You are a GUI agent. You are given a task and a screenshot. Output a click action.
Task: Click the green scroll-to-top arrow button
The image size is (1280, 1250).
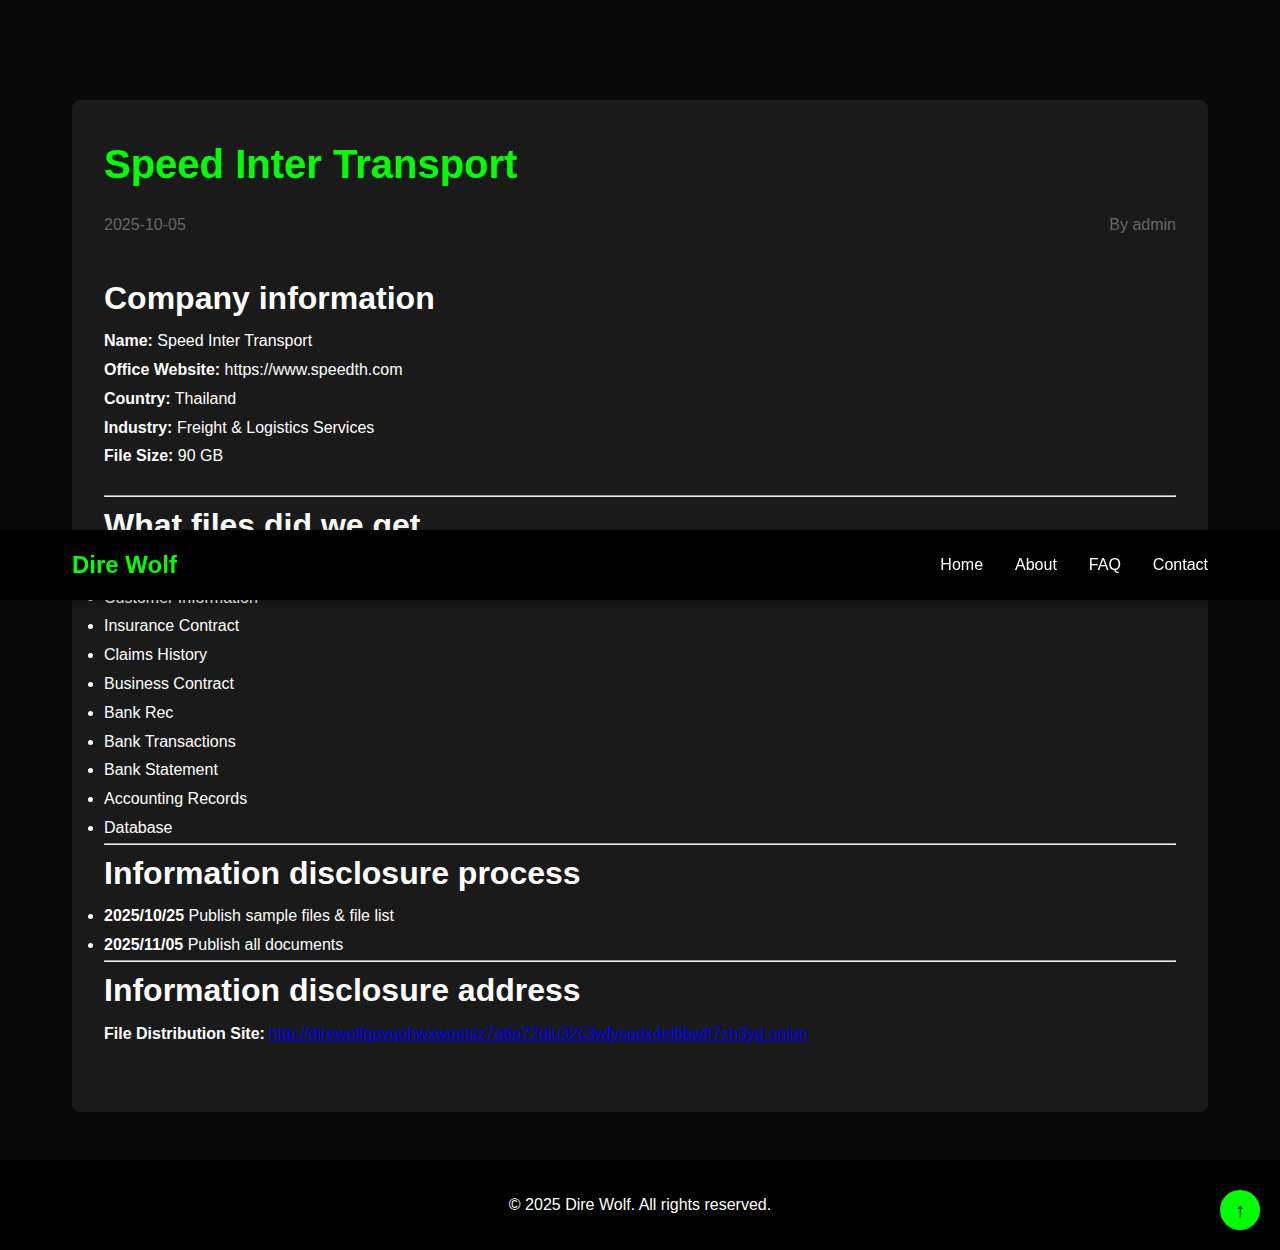(x=1239, y=1210)
